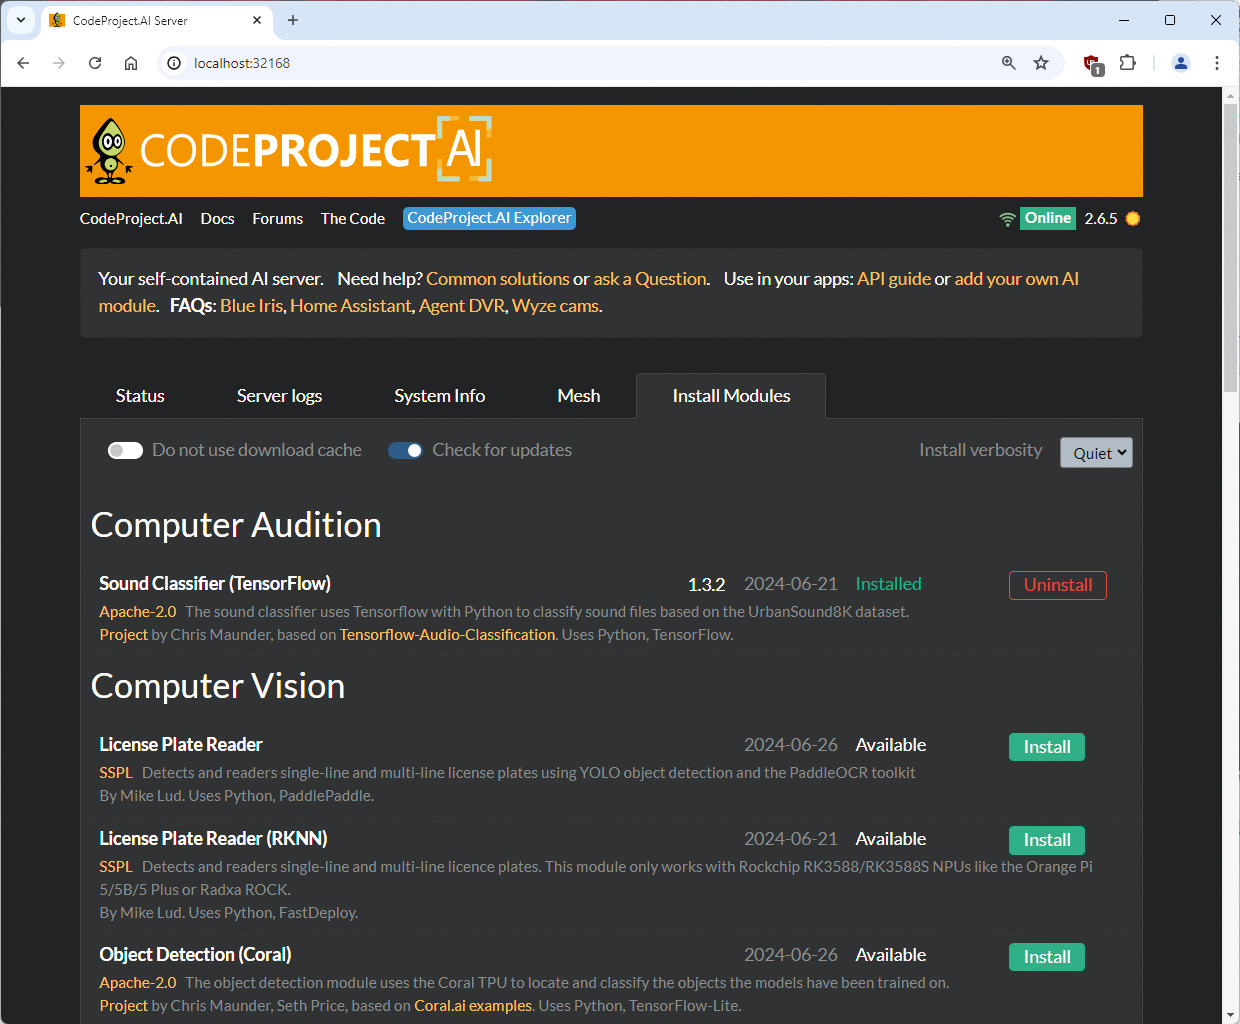Open the Tensorflow-Audio-Classification link
This screenshot has height=1024, width=1240.
click(447, 635)
